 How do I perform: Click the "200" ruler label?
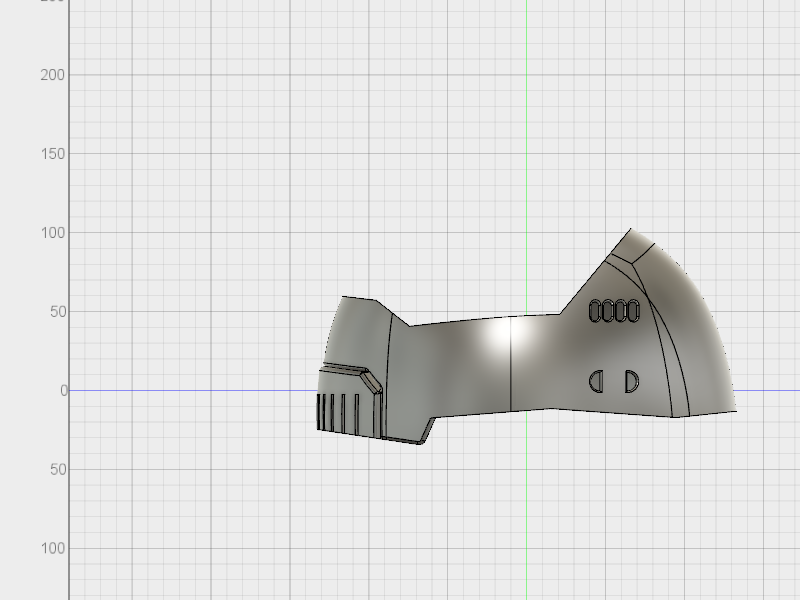click(x=53, y=75)
